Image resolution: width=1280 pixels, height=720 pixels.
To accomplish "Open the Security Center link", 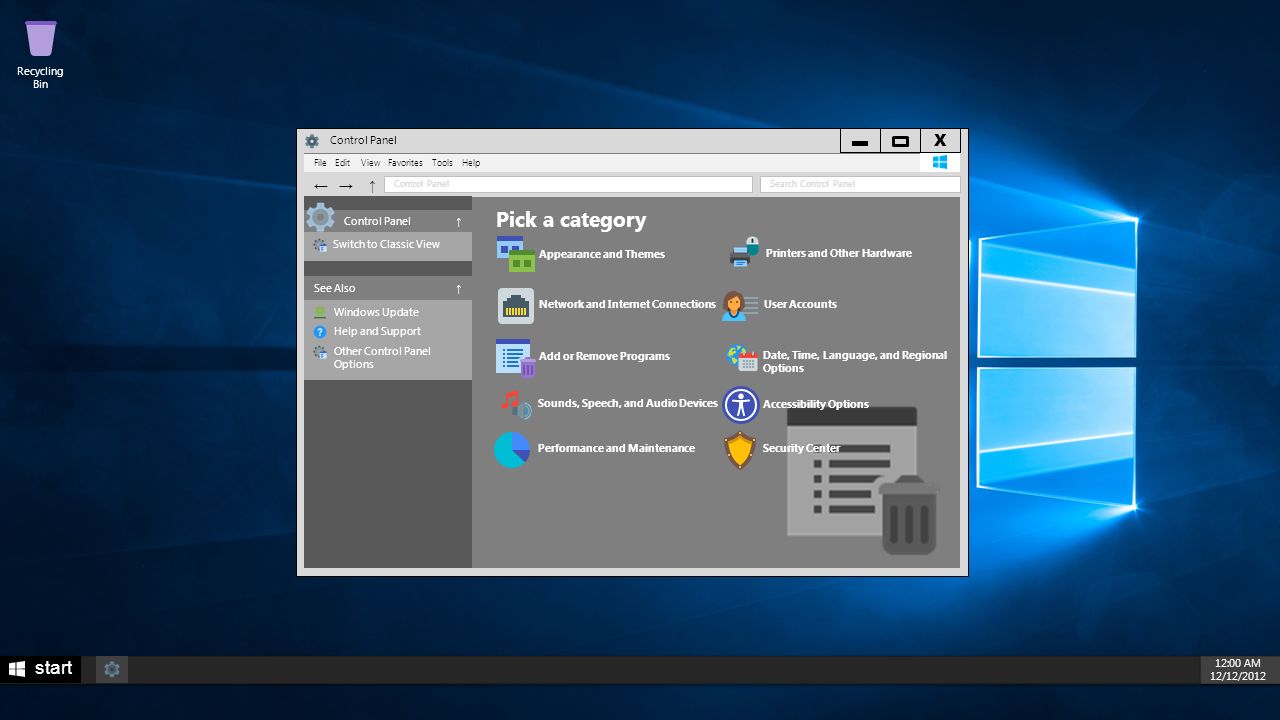I will tap(801, 448).
